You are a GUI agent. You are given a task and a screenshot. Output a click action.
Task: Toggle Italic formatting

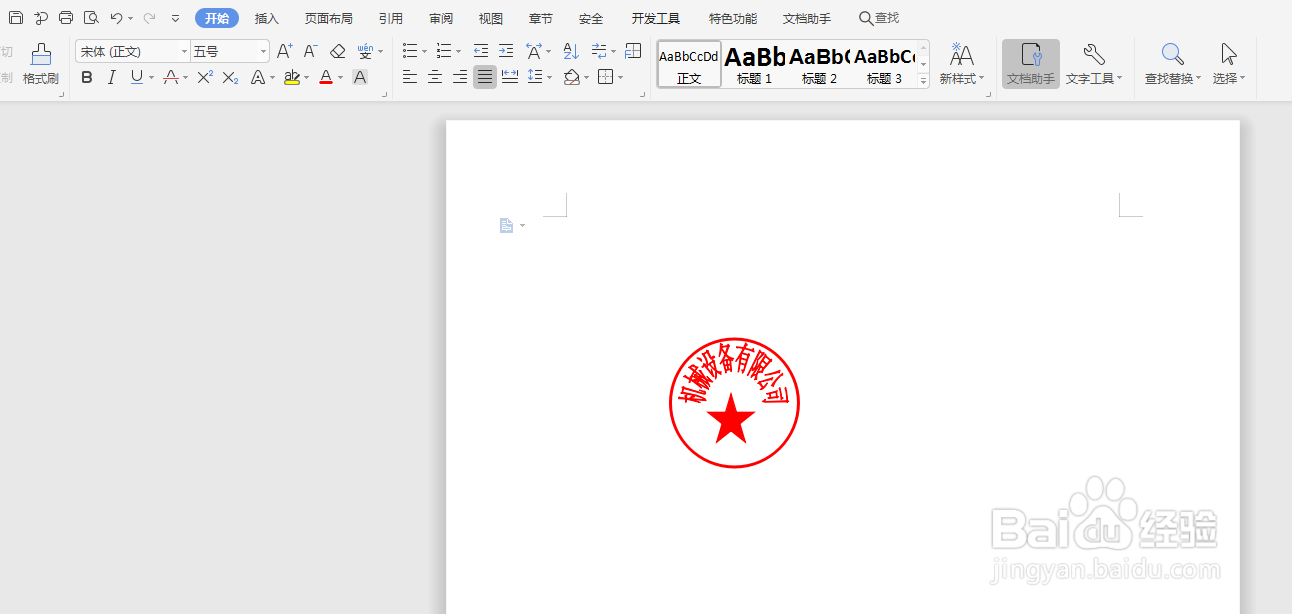coord(112,77)
